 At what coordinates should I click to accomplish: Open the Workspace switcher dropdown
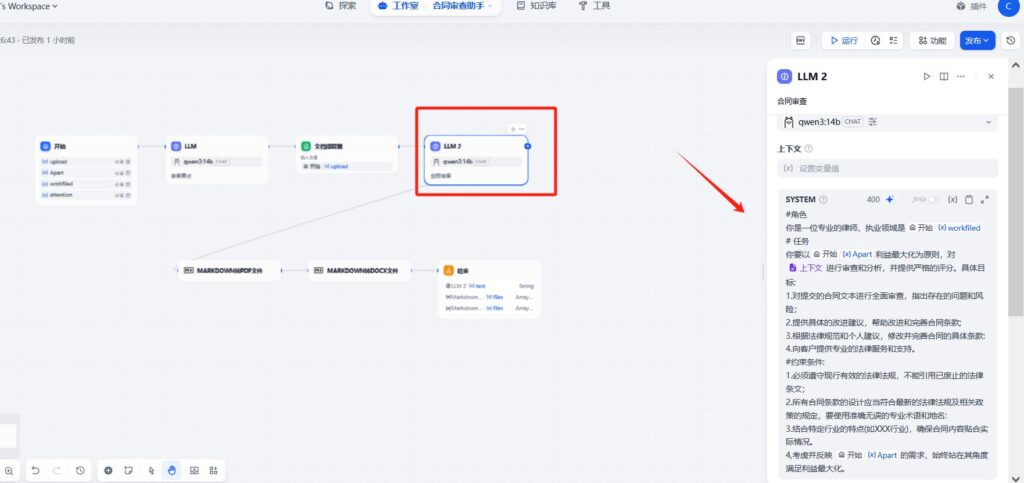(x=29, y=6)
